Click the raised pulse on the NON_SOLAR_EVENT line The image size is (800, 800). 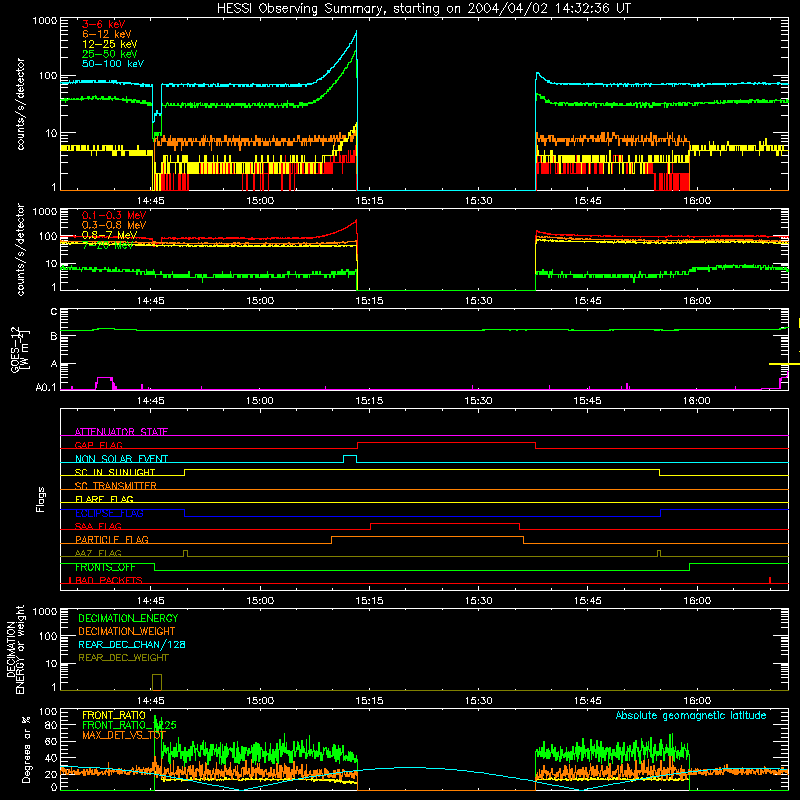tap(350, 458)
